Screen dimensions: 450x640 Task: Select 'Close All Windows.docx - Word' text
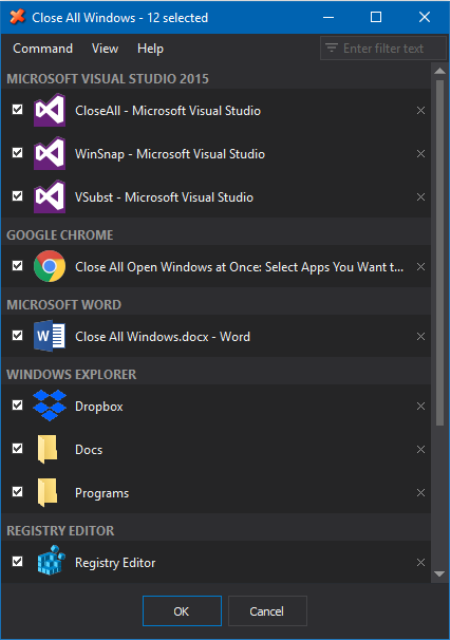coord(163,337)
